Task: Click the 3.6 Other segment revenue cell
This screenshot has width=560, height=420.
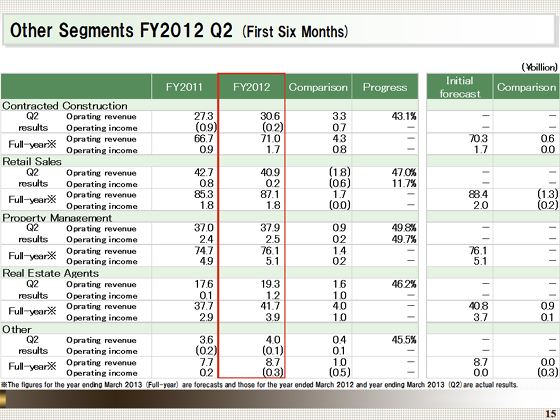Action: tap(206, 340)
